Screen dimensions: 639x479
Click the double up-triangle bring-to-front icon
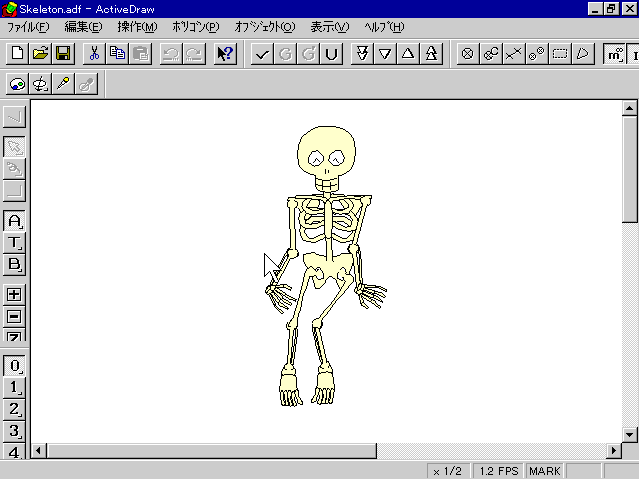(x=431, y=53)
